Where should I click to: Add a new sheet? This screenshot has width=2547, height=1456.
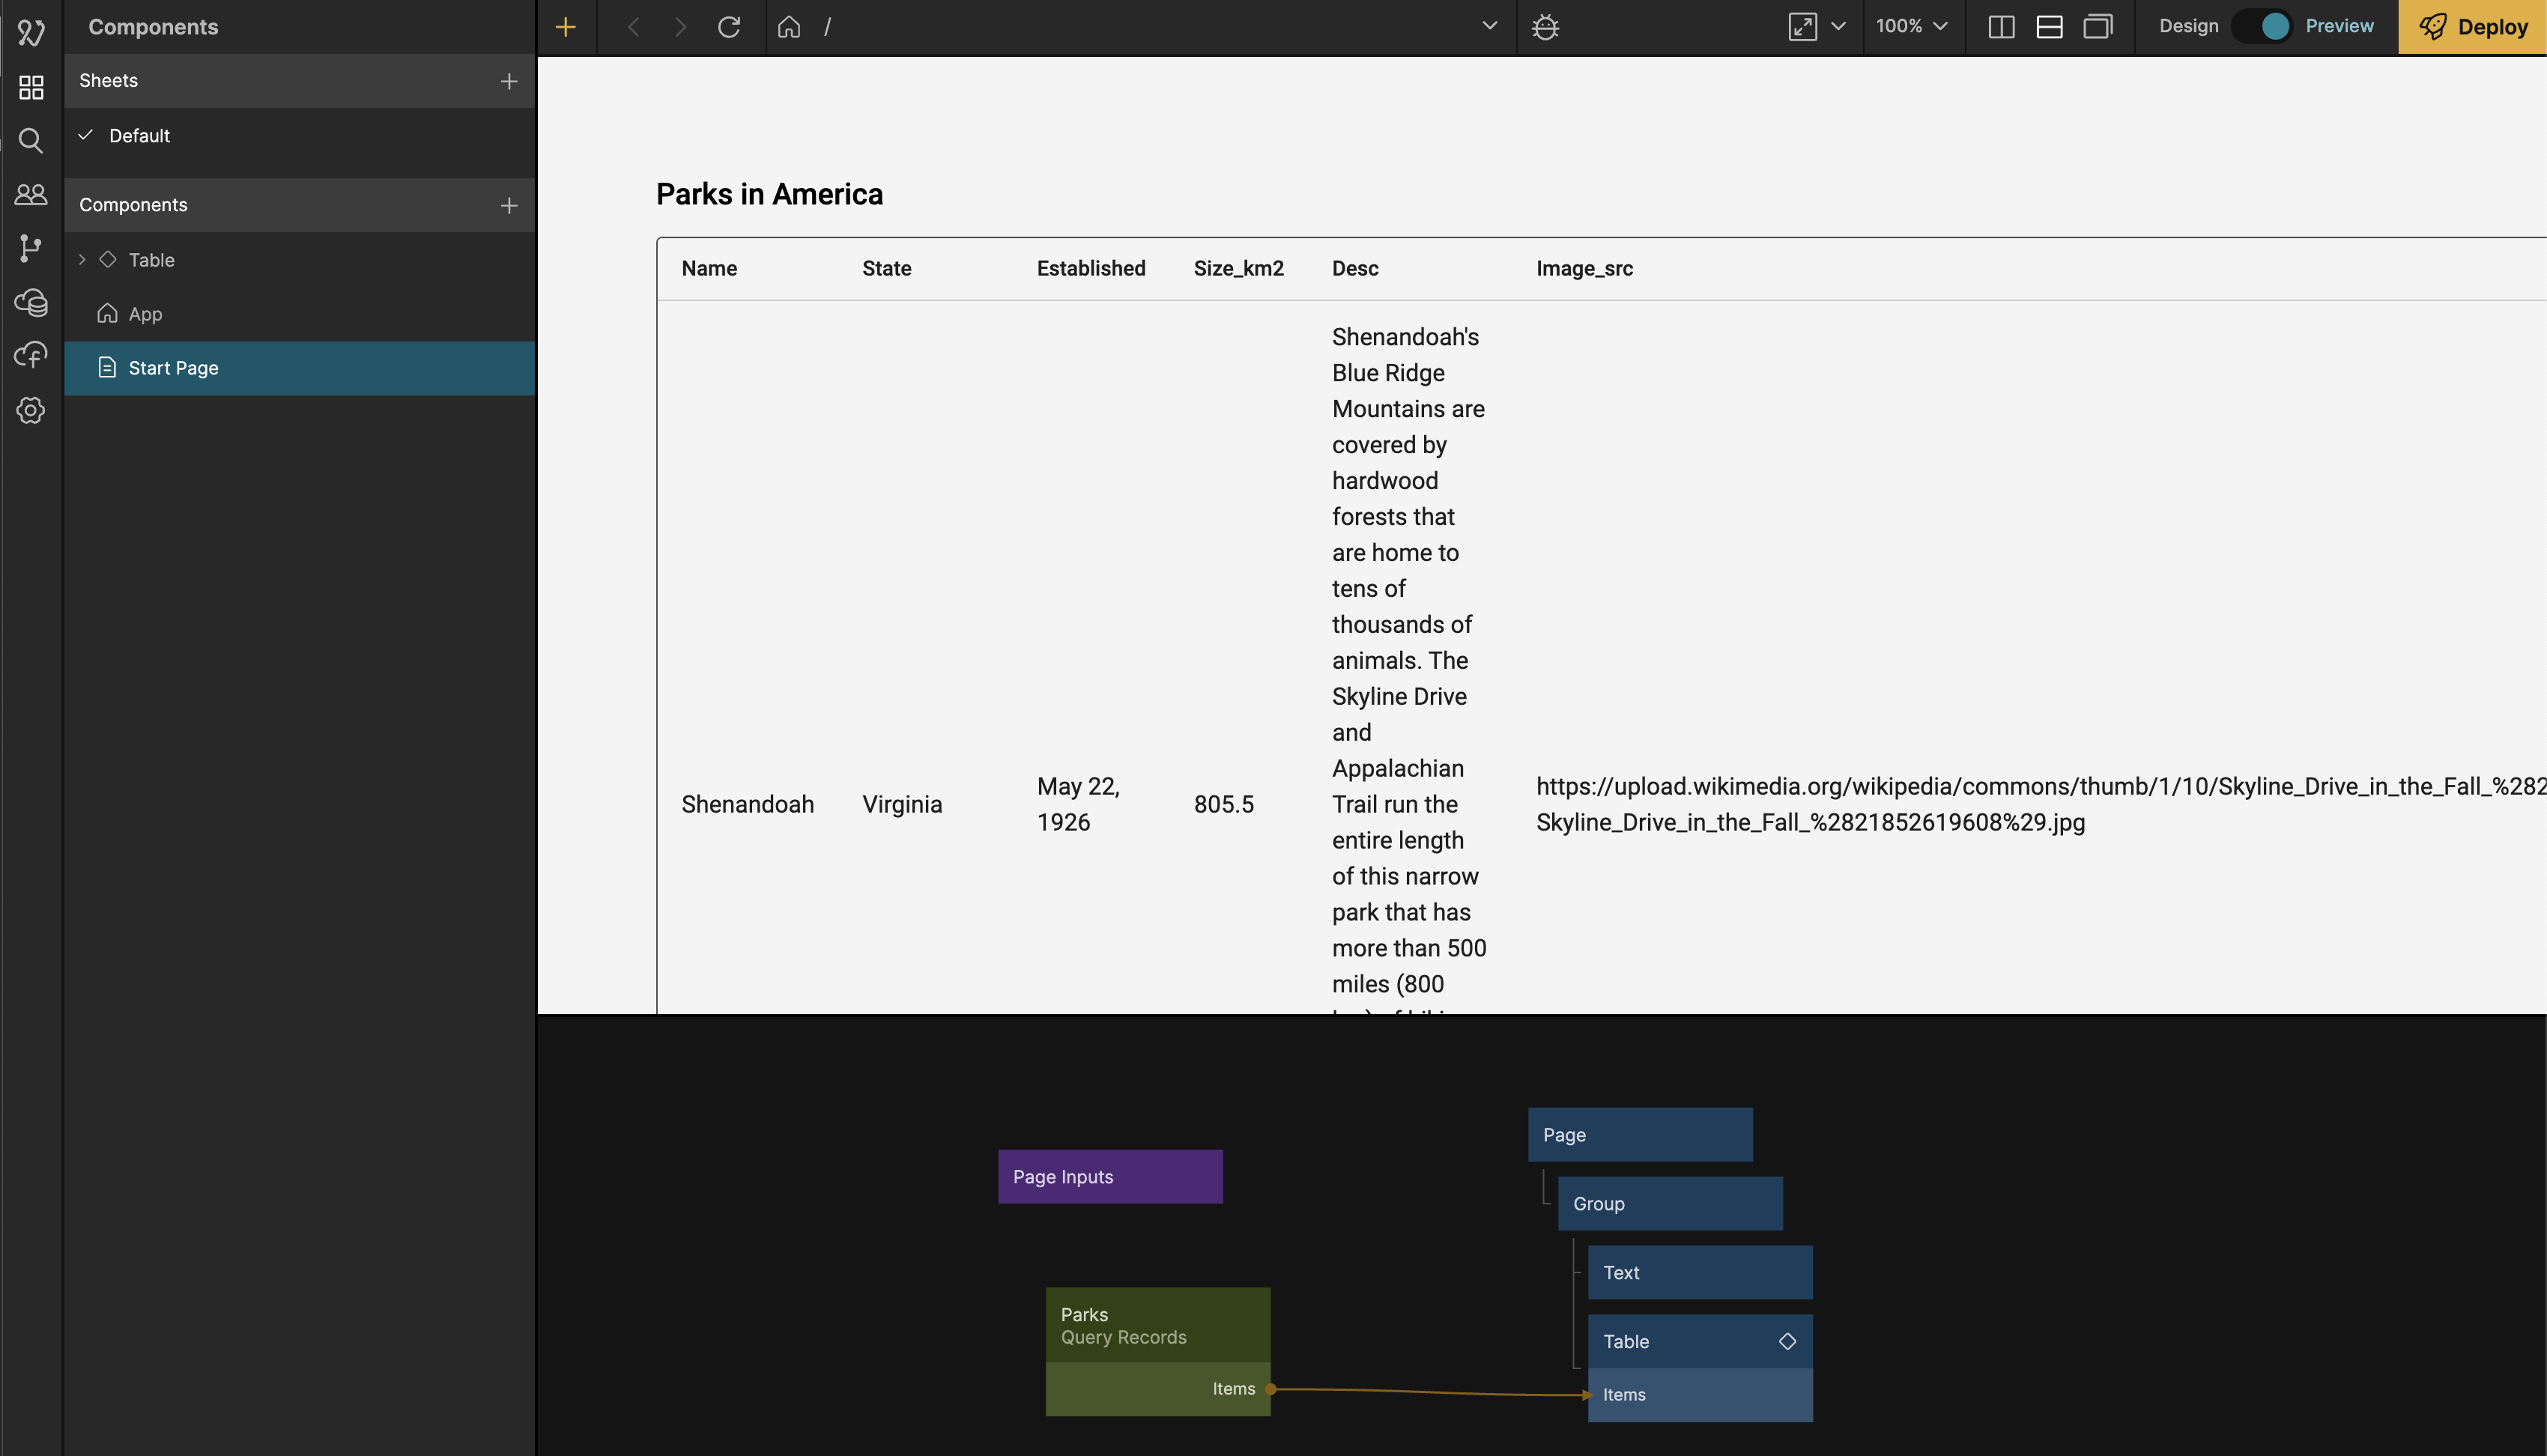click(x=509, y=81)
